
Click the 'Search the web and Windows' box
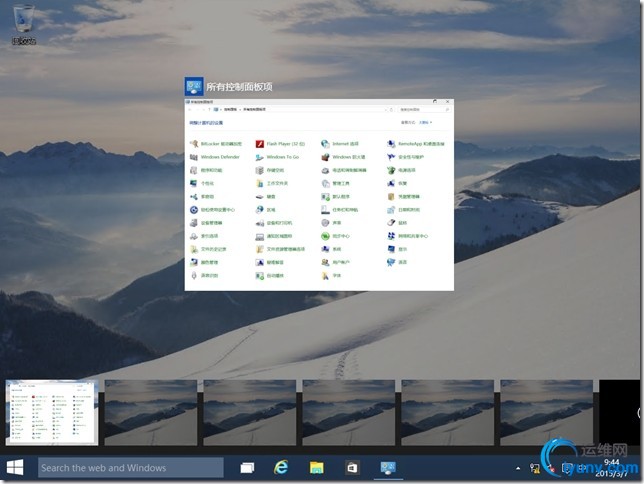130,467
